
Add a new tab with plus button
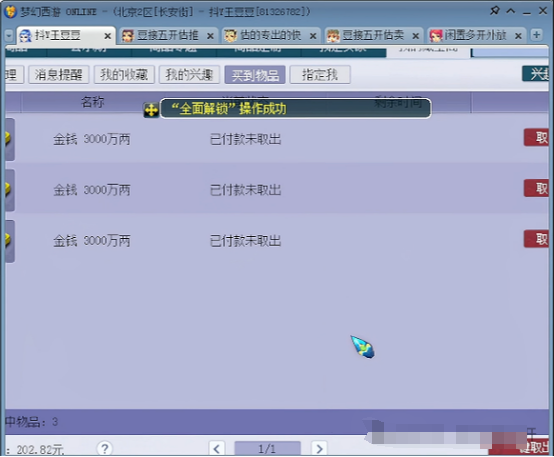click(x=536, y=35)
